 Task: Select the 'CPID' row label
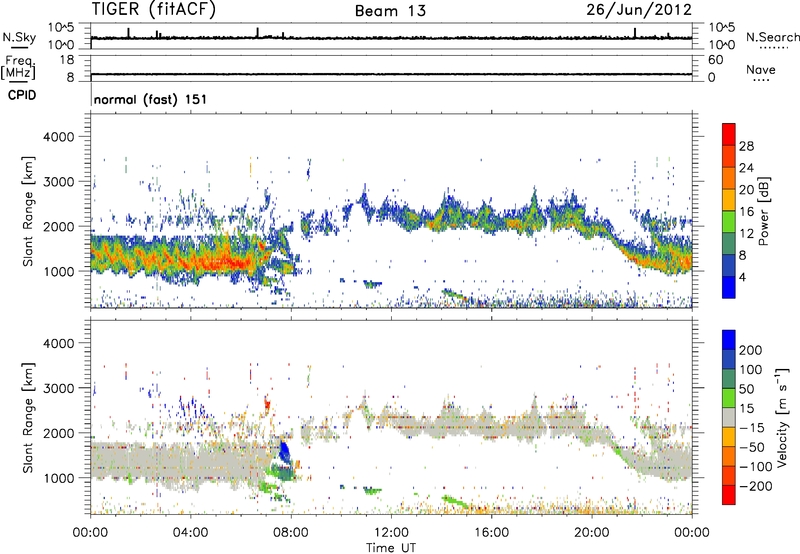22,95
